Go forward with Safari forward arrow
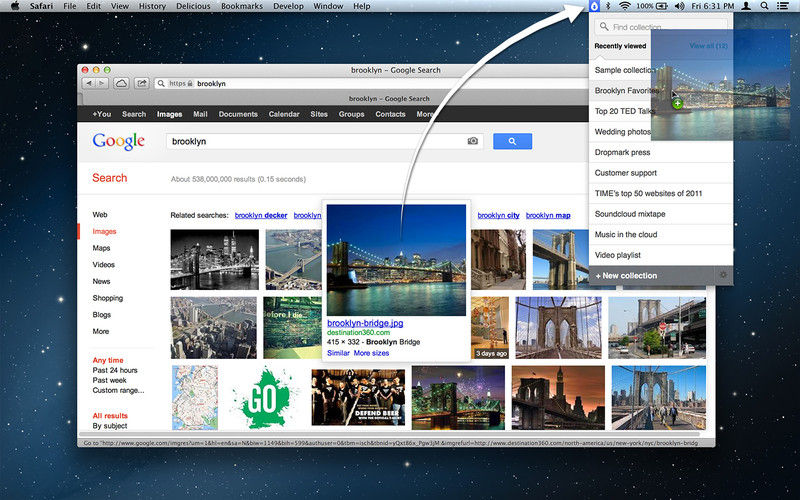Viewport: 800px width, 500px height. coord(102,83)
